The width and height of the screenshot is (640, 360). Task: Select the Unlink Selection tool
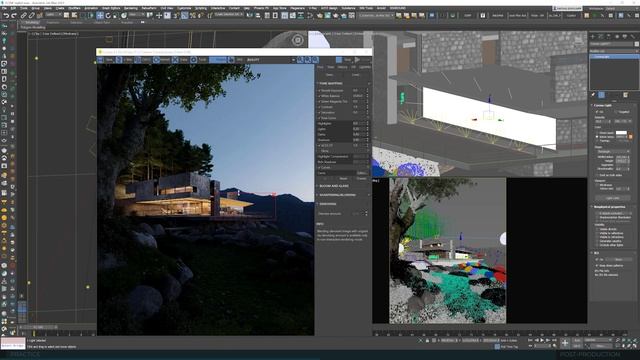tap(31, 16)
